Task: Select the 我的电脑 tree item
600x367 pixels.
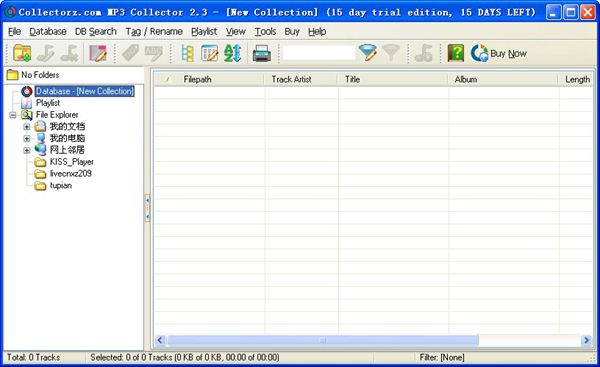Action: pos(67,138)
